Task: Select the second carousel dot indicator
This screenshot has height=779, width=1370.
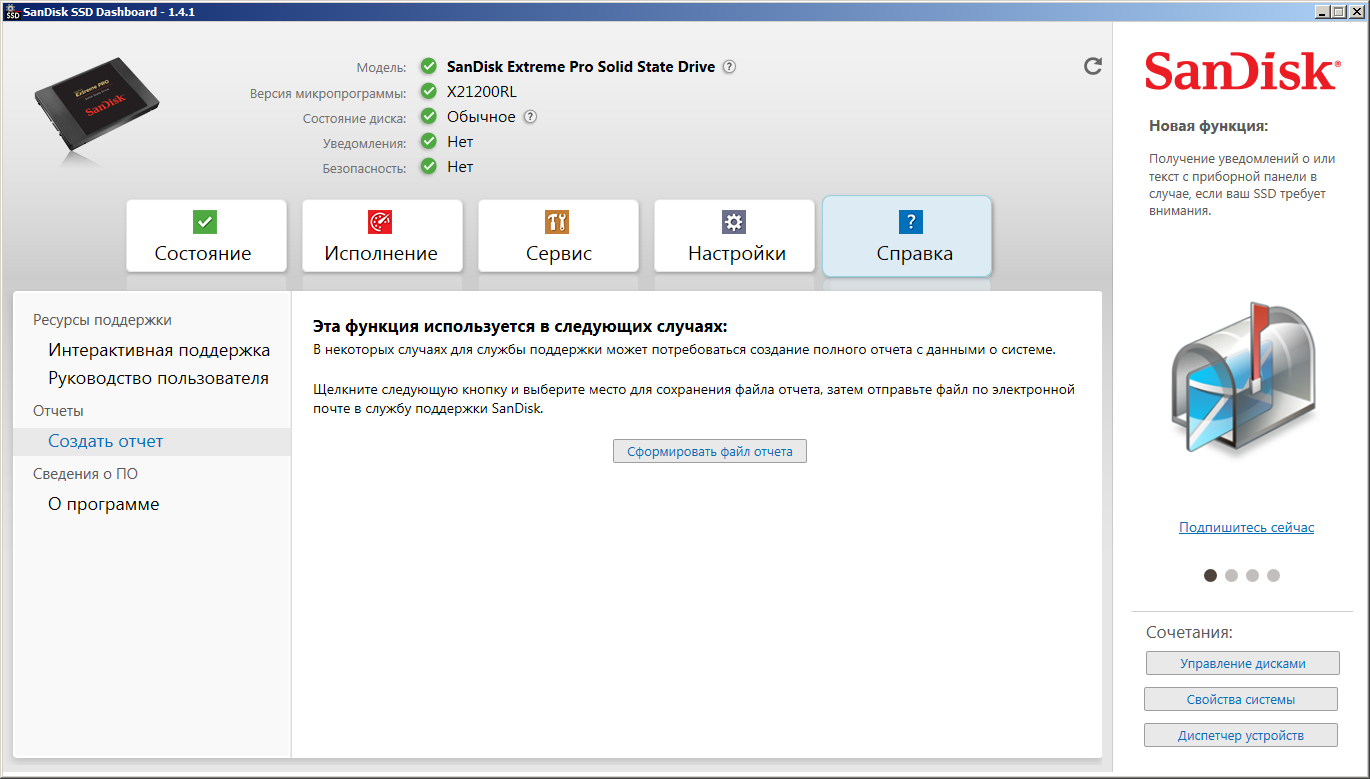Action: pyautogui.click(x=1231, y=575)
